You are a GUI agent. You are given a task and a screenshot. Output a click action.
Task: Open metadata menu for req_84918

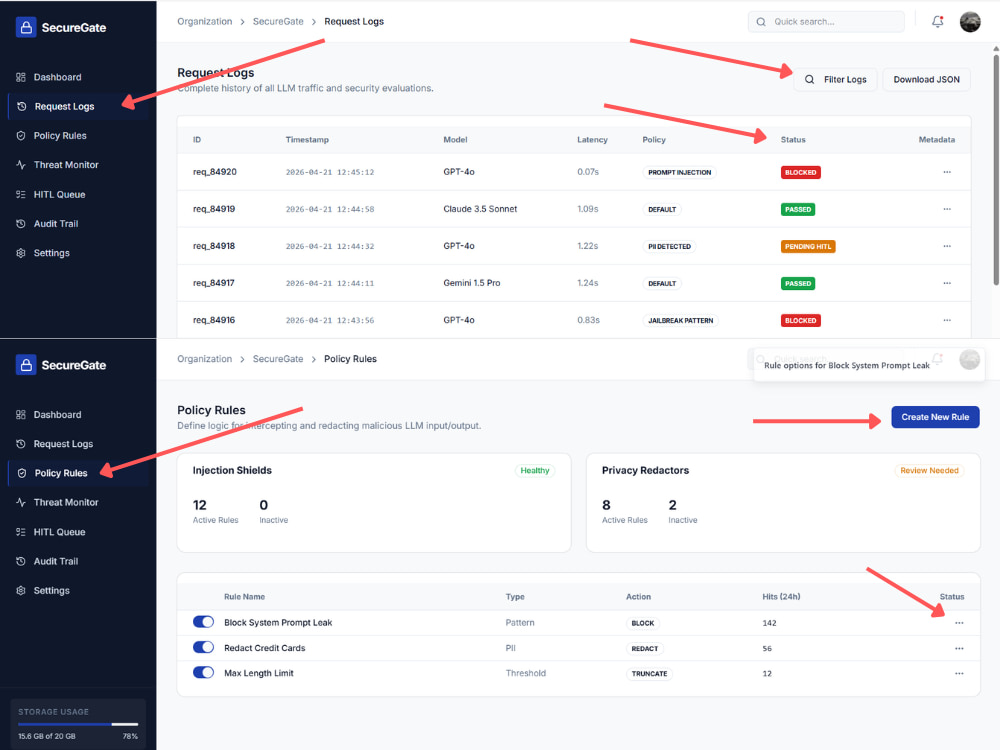pos(947,246)
